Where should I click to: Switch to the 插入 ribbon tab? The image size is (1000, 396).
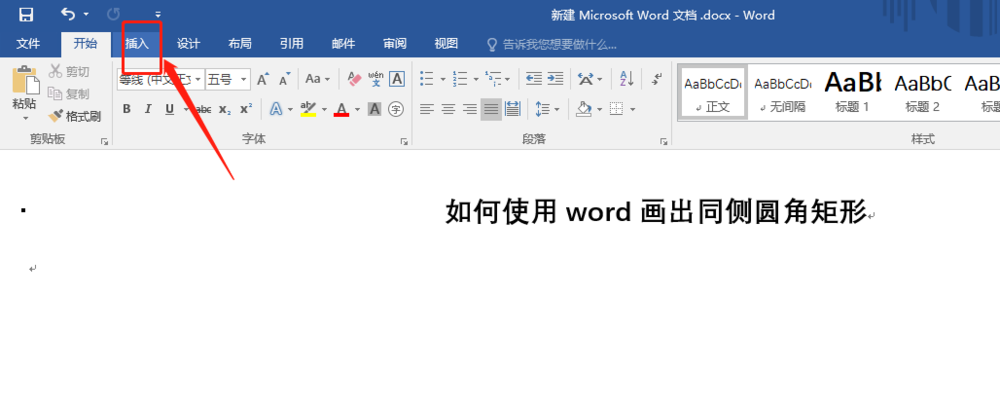(x=136, y=43)
